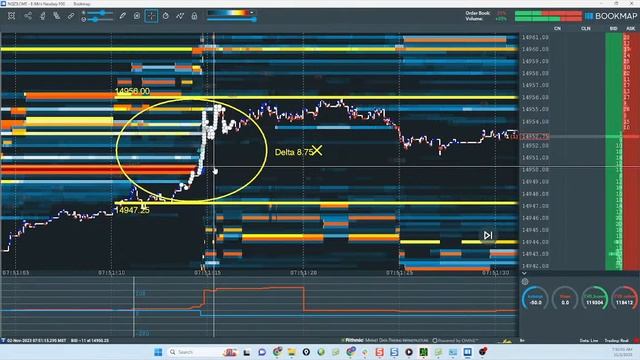Click price level 14961.00 on the ladder

(535, 37)
